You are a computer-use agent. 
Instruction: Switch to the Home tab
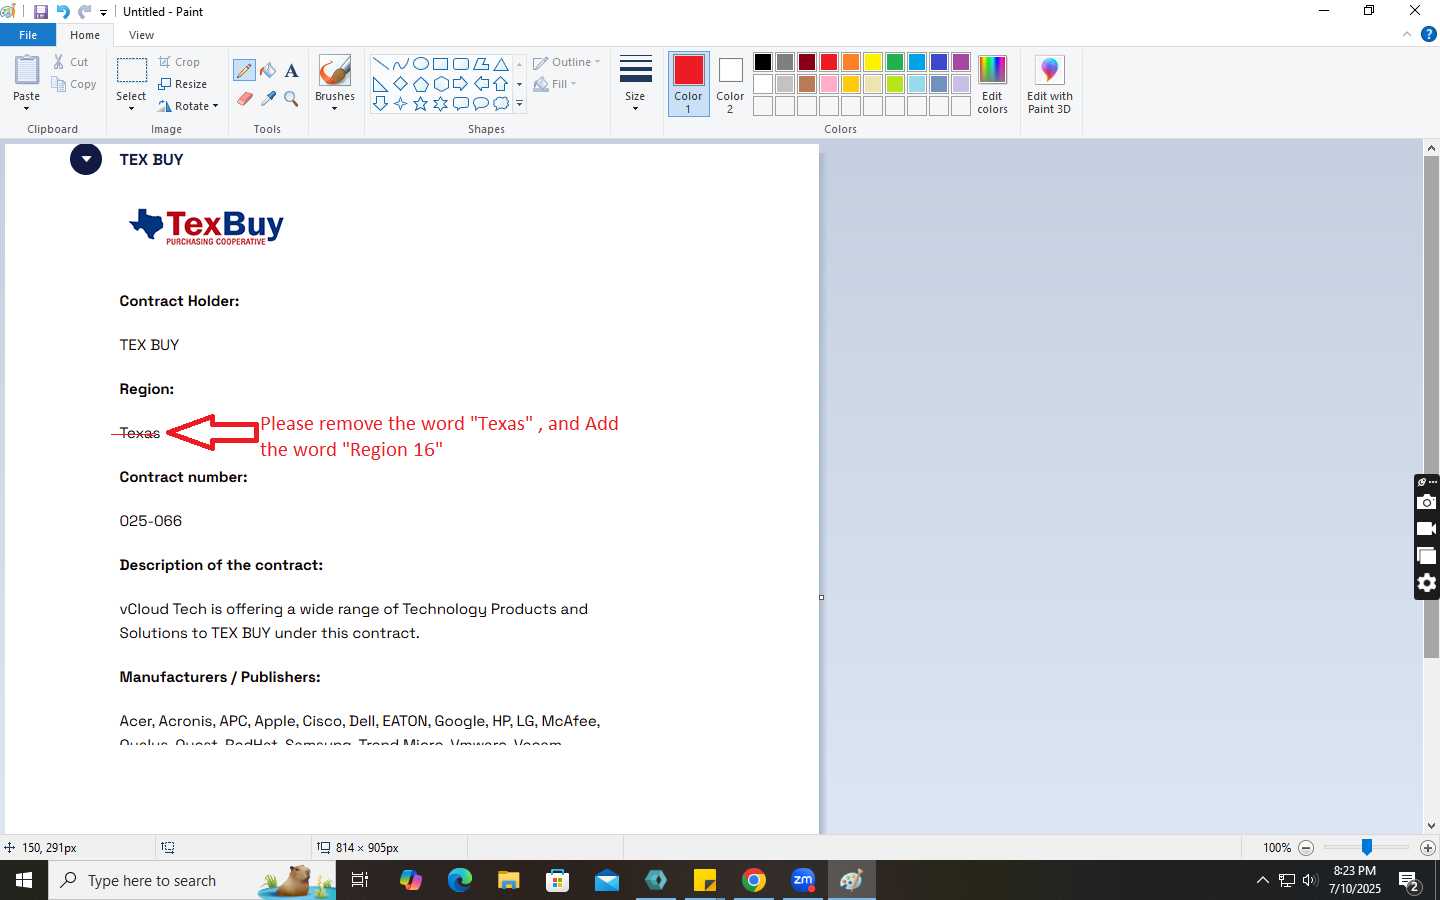pyautogui.click(x=85, y=35)
